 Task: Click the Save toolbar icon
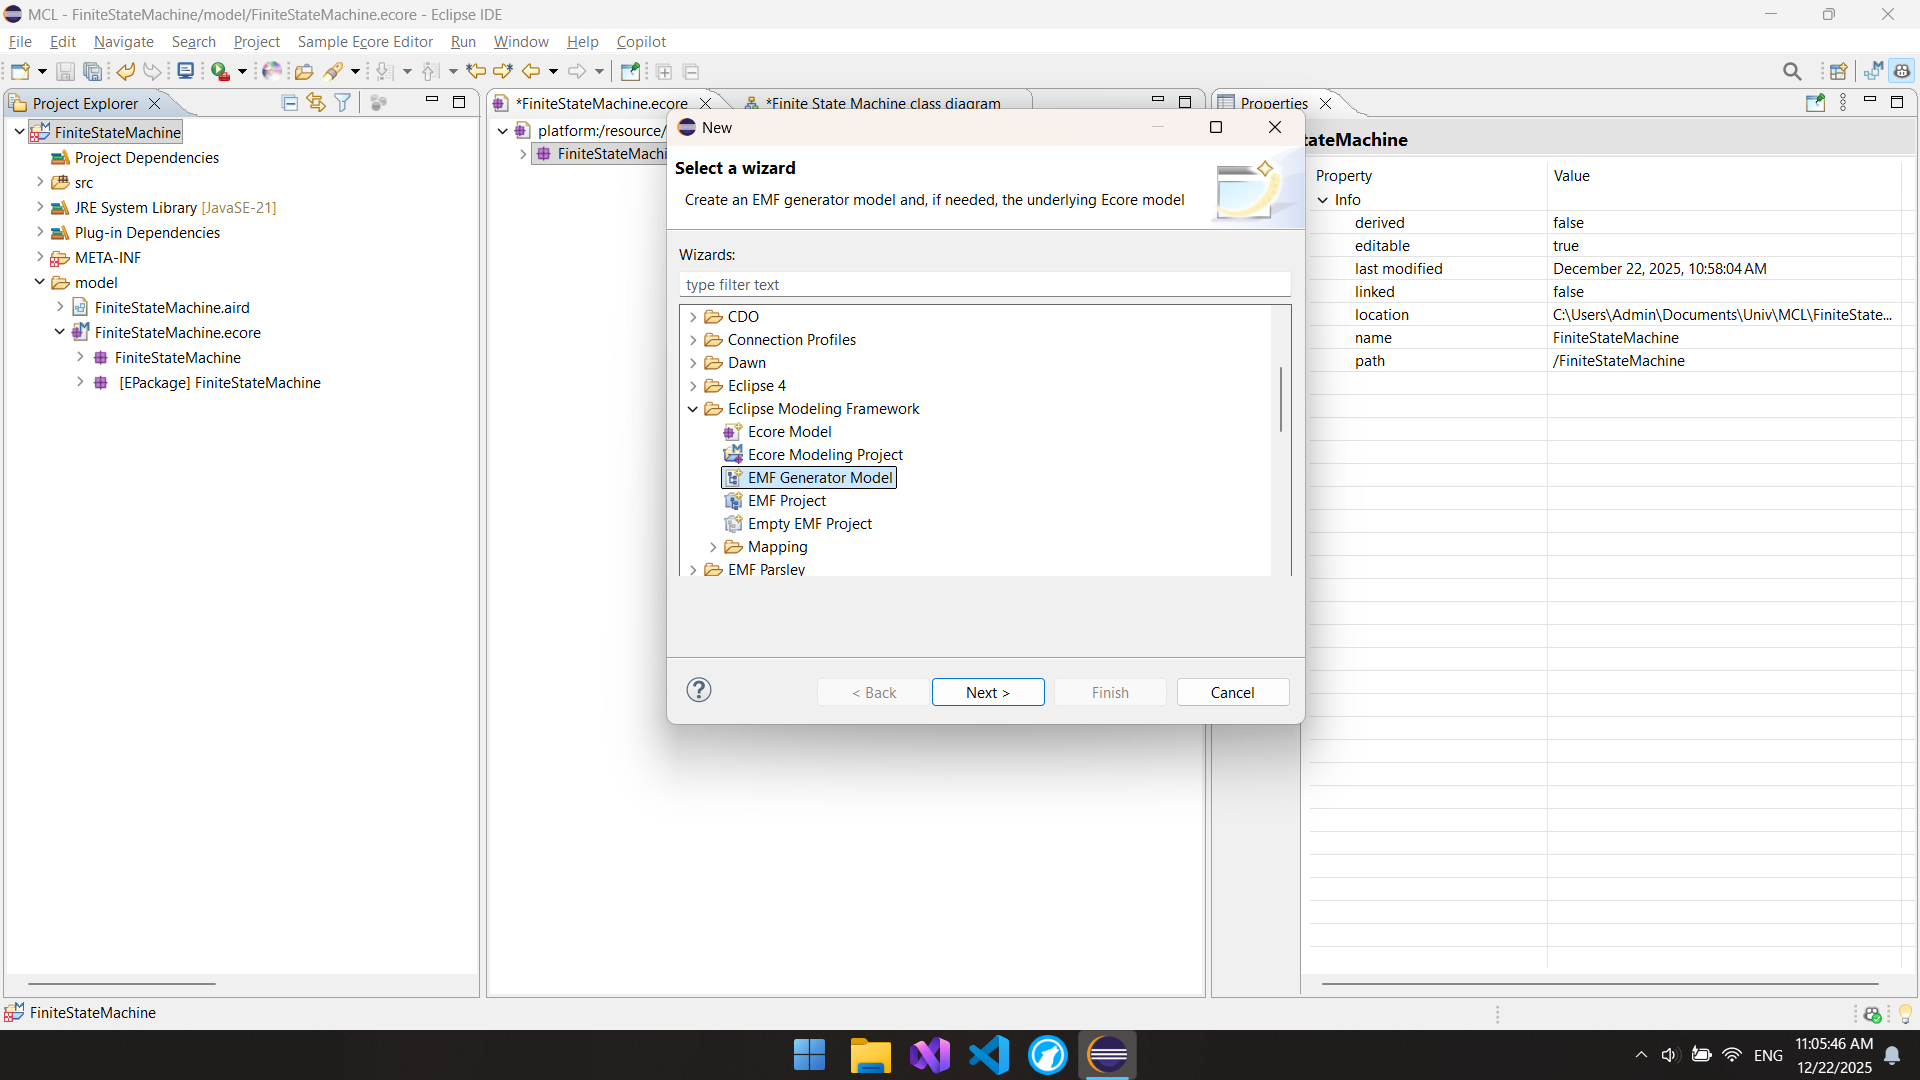tap(65, 72)
